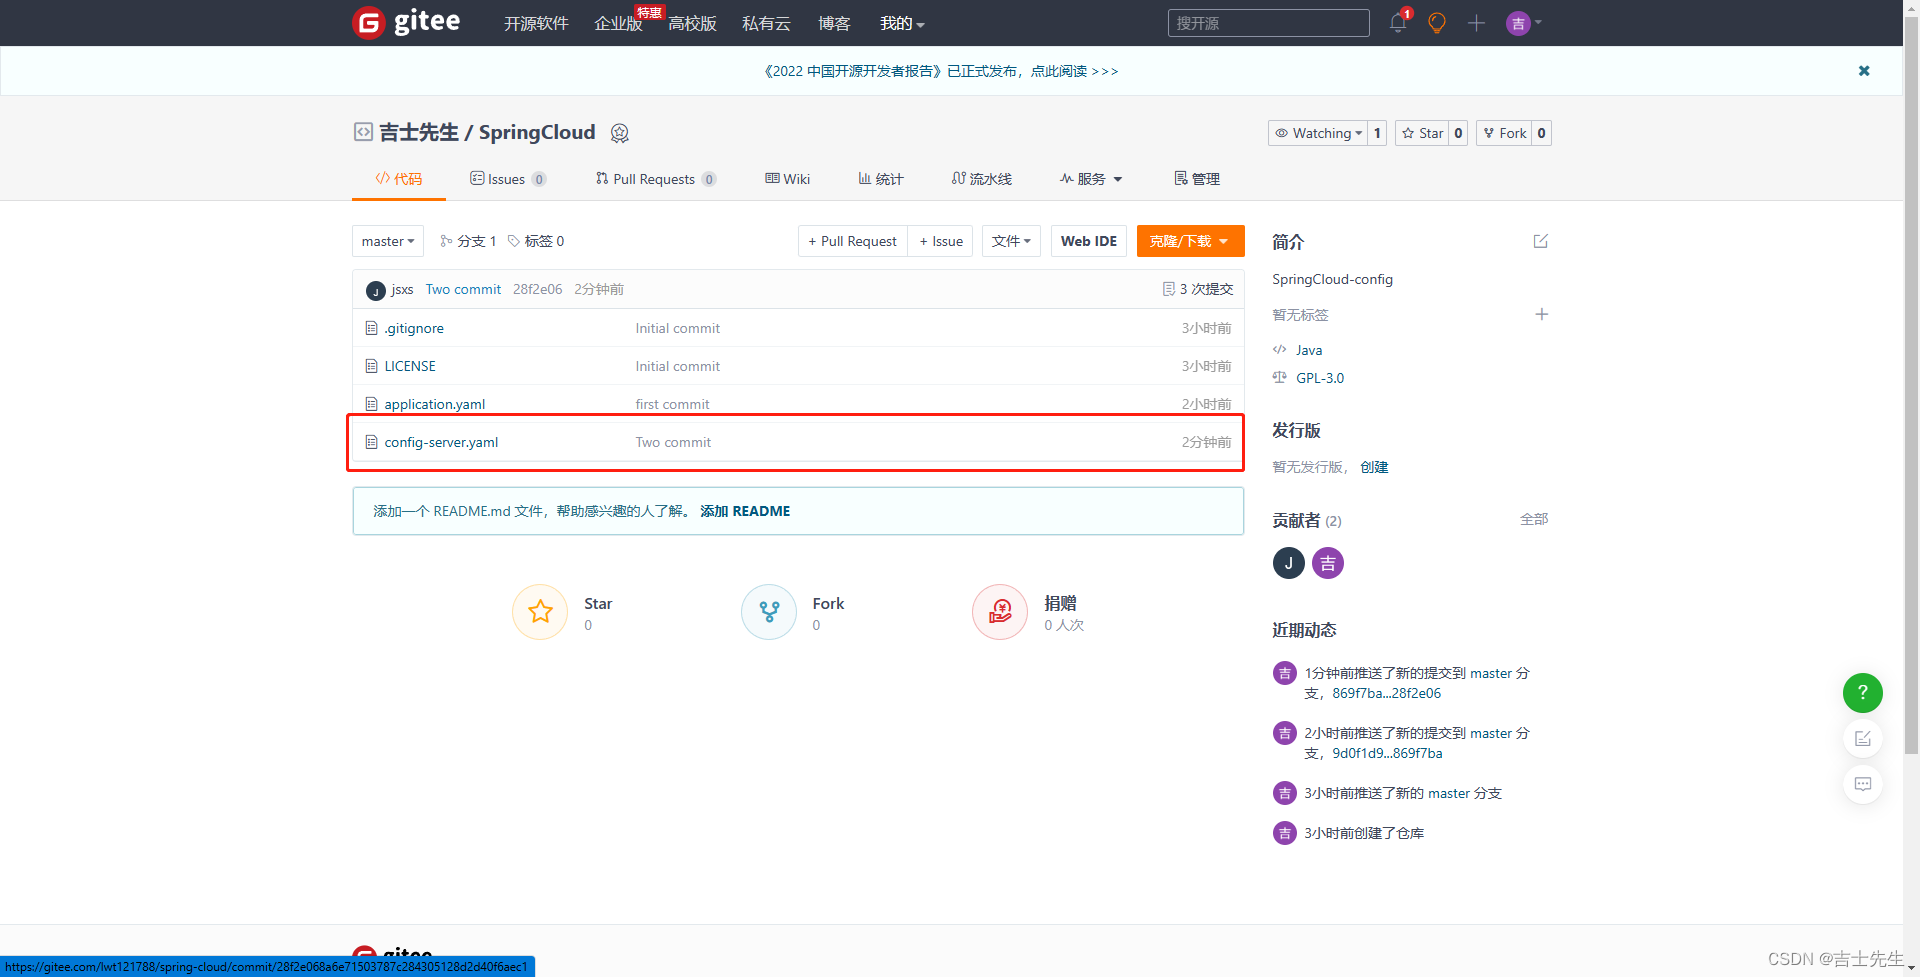Click the 标签 0 link
Screen dimensions: 1920x977
click(536, 241)
